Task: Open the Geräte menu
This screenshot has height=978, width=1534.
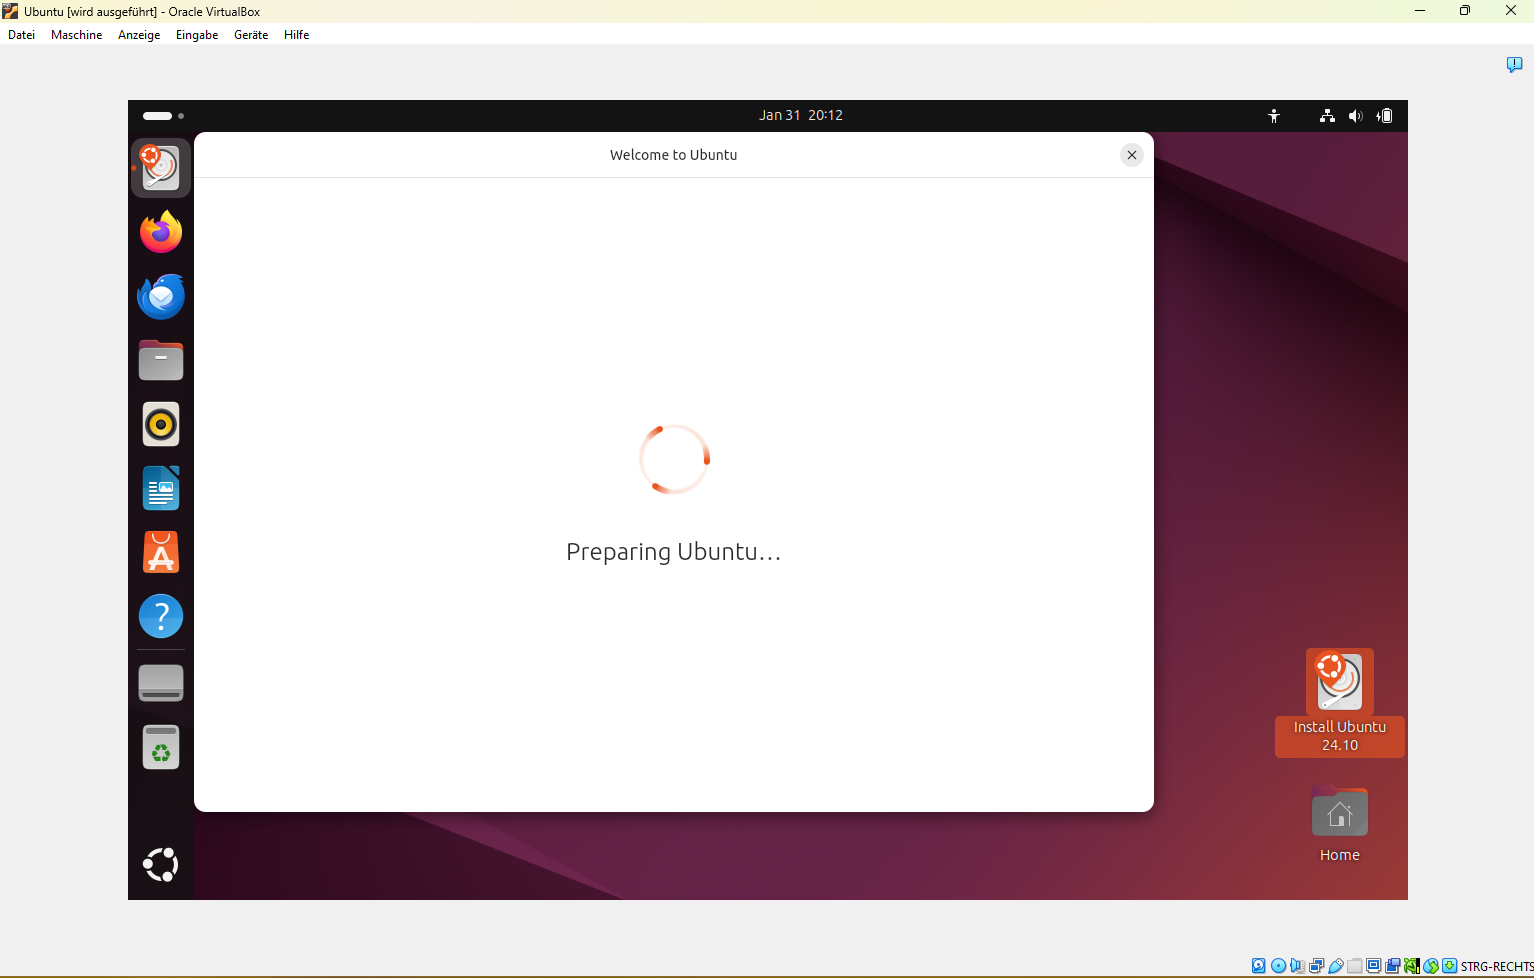Action: click(x=251, y=35)
